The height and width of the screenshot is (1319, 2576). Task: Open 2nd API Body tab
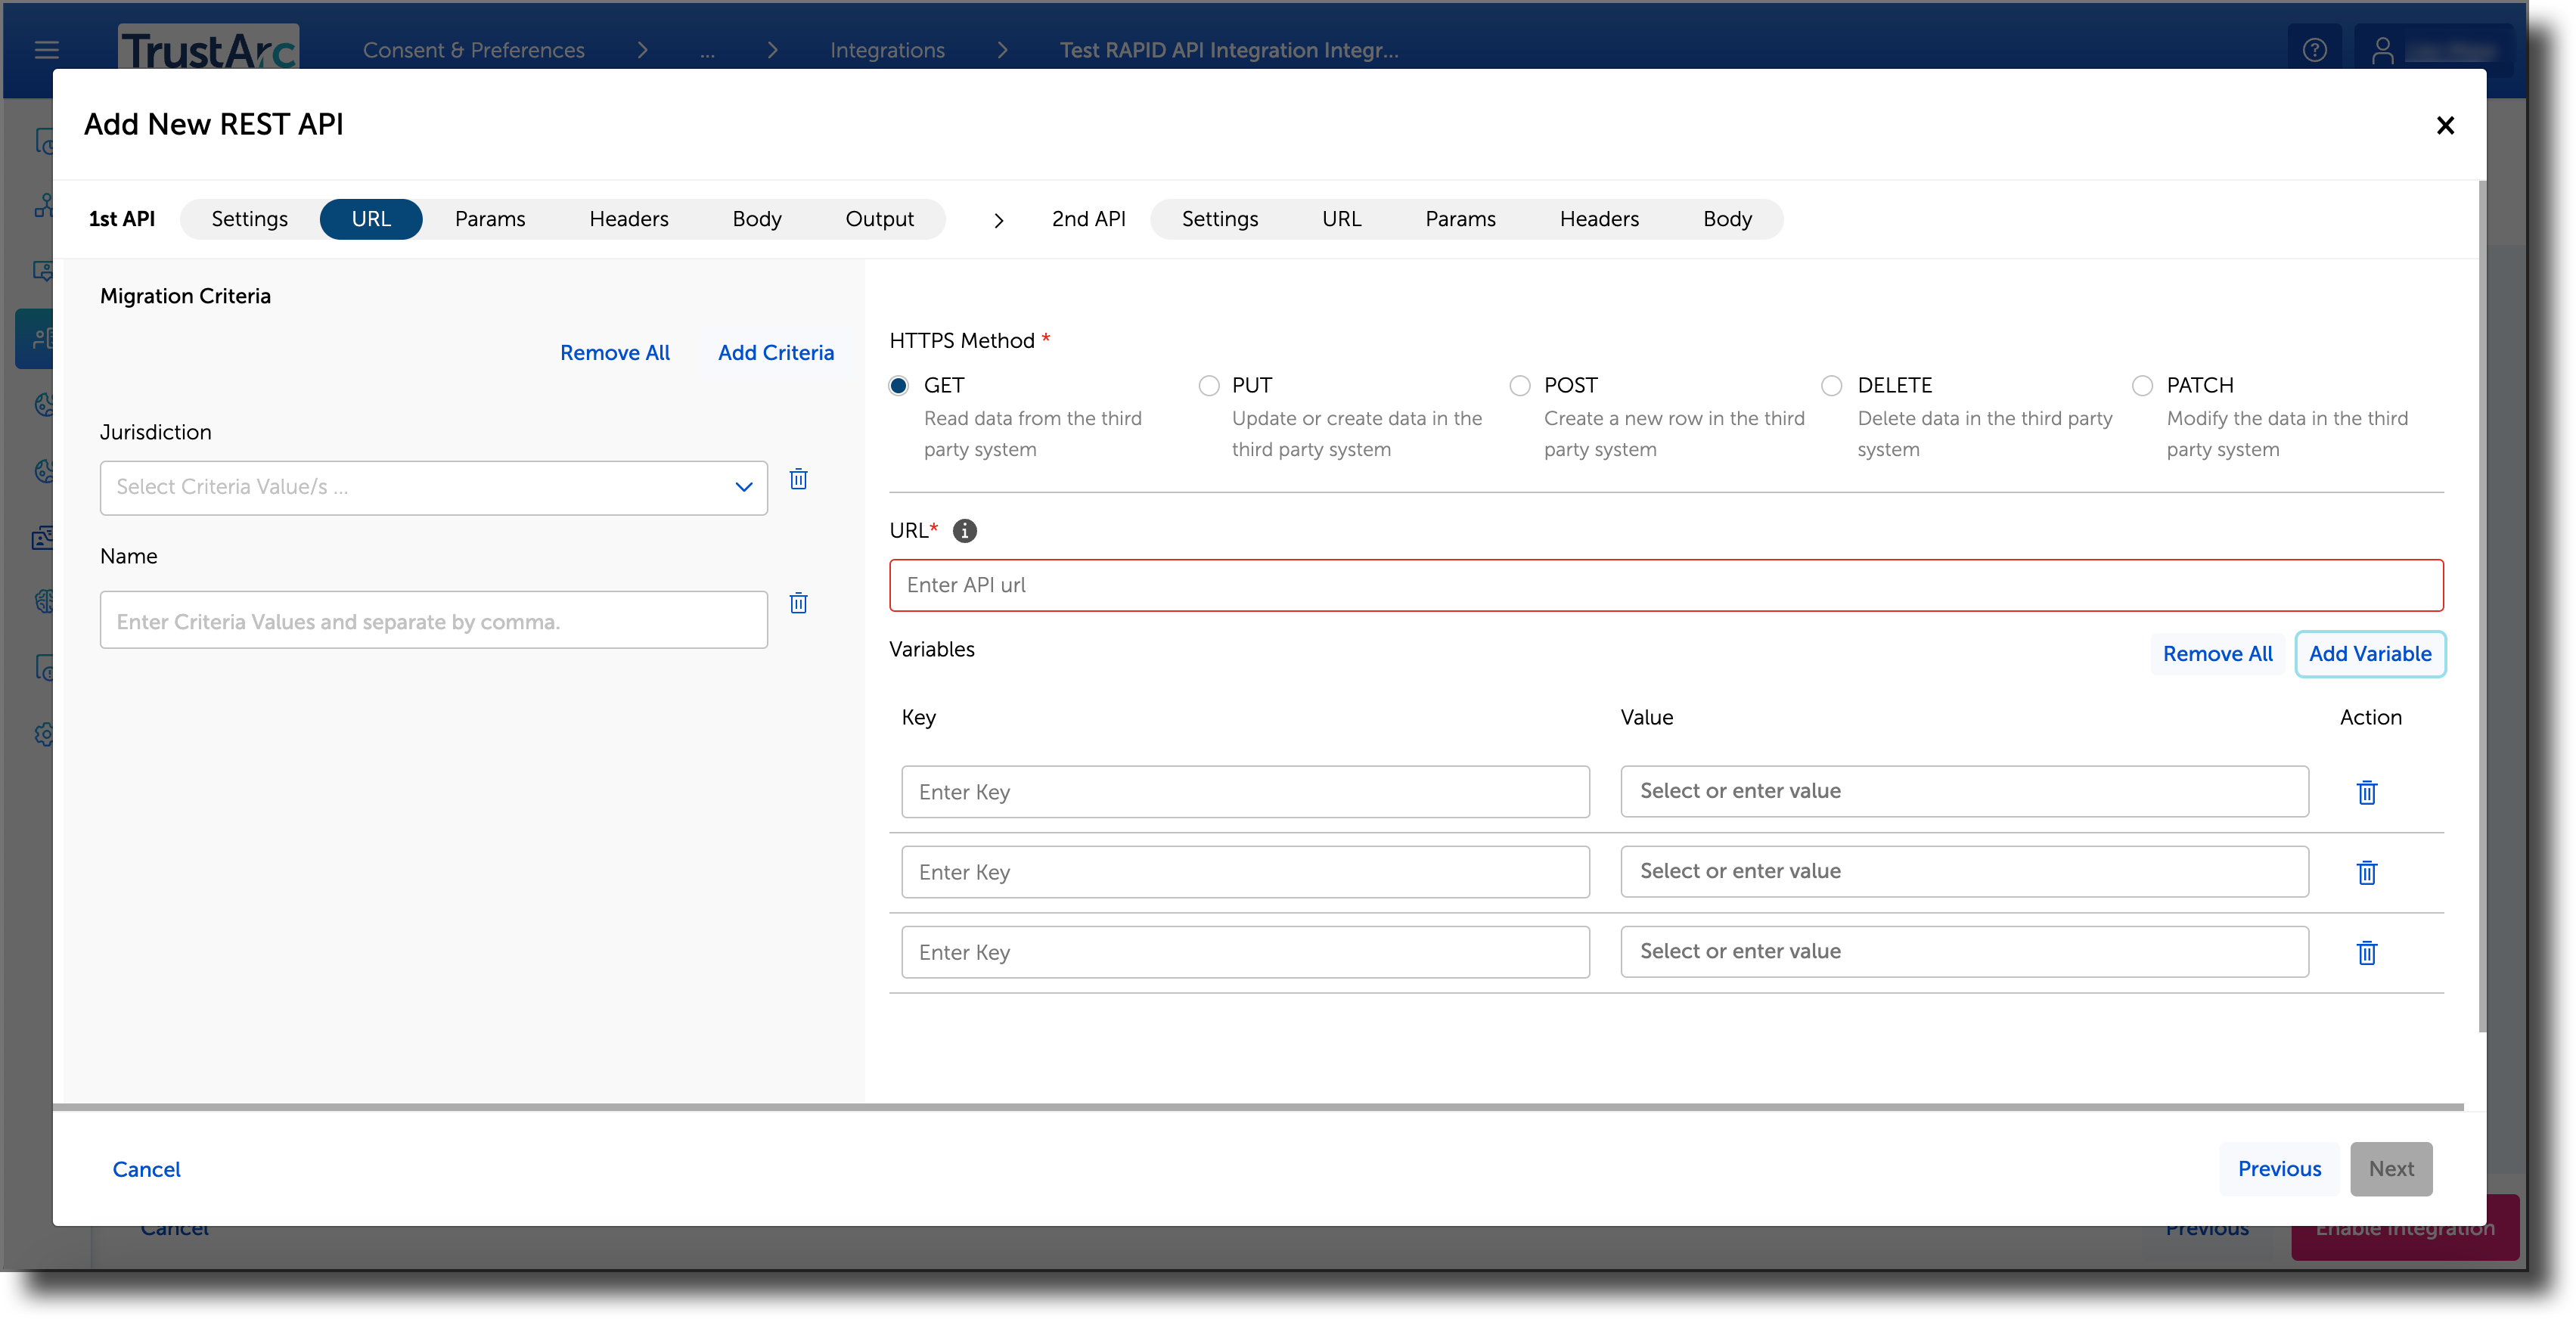[x=1727, y=219]
